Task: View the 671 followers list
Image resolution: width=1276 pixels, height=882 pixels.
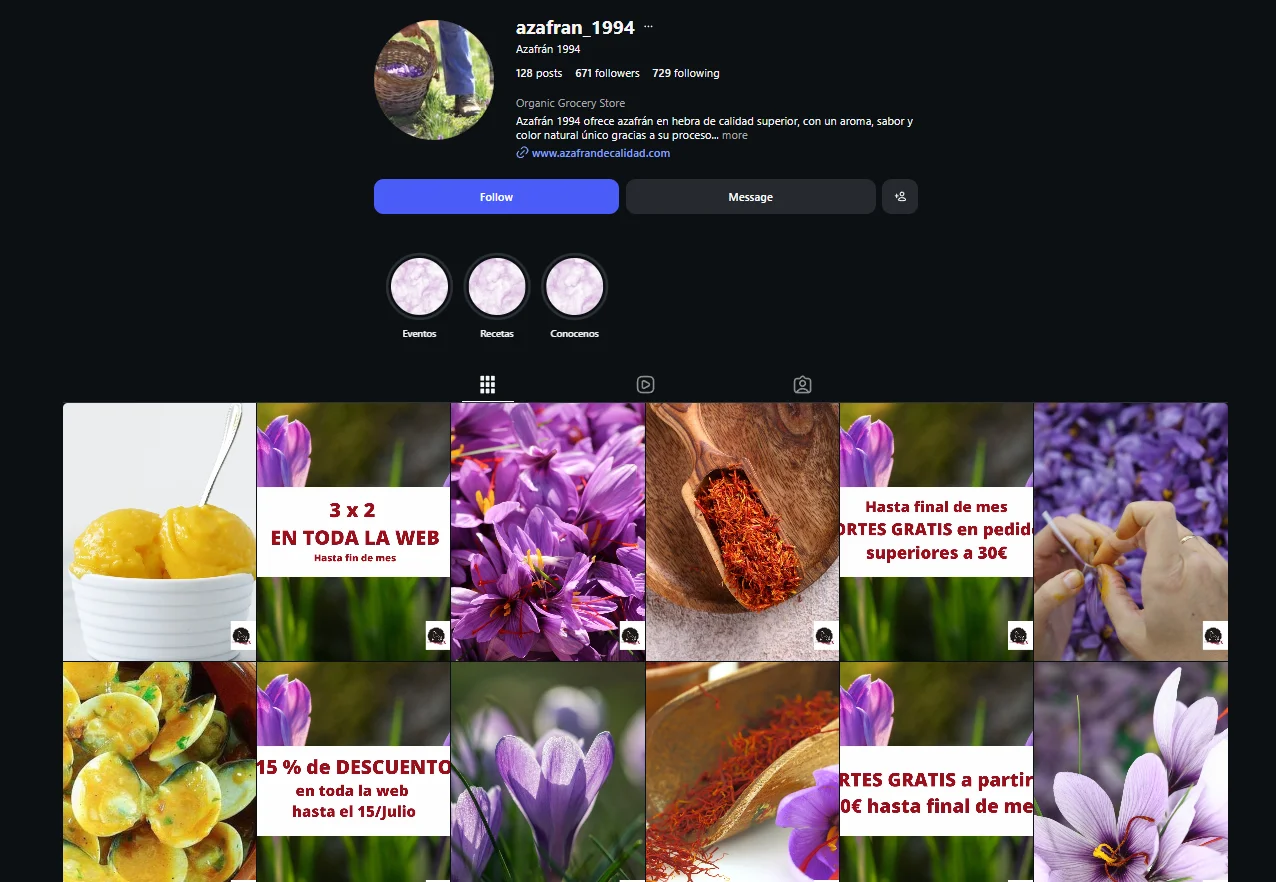Action: [x=607, y=73]
